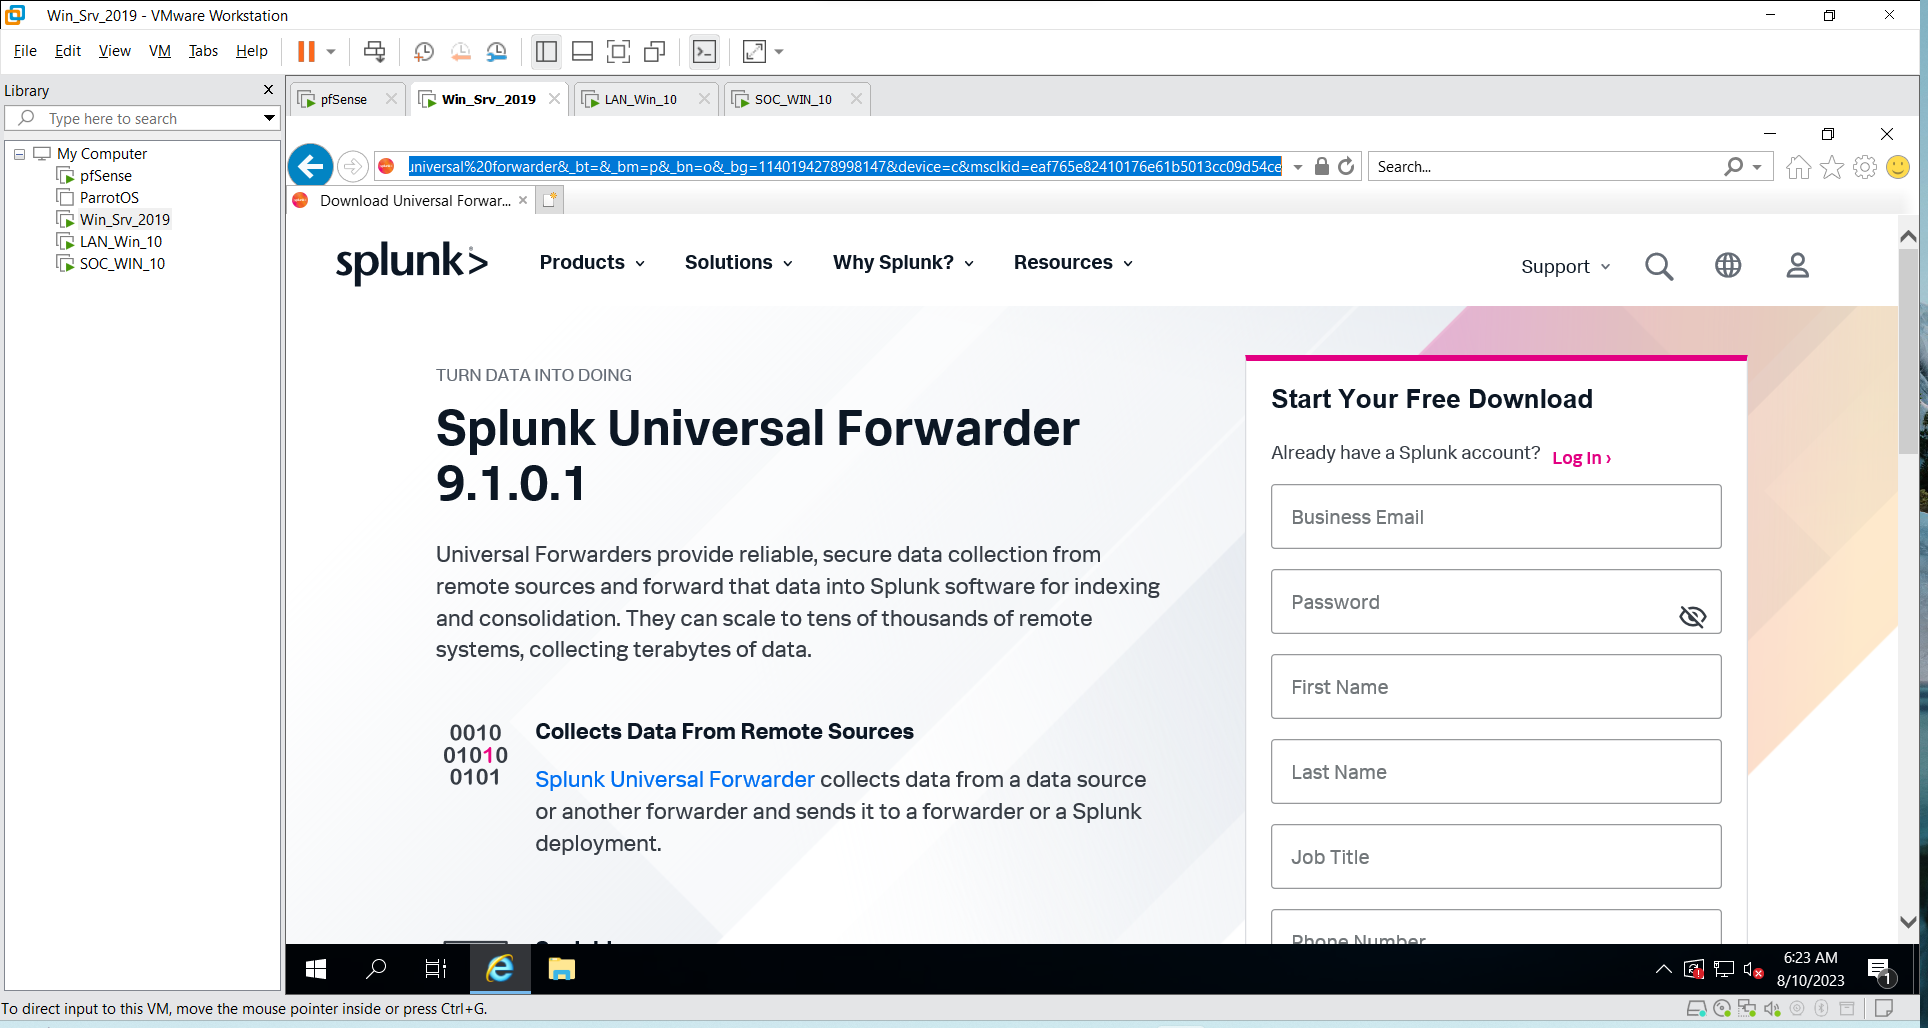Click the VMware pause VM button
Viewport: 1928px width, 1028px height.
306,51
